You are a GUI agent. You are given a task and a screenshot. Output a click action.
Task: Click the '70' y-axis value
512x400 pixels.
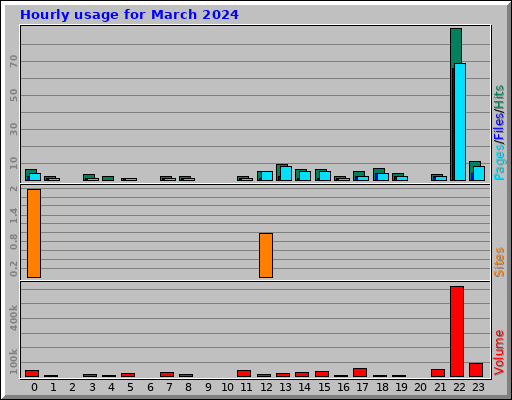pos(13,61)
